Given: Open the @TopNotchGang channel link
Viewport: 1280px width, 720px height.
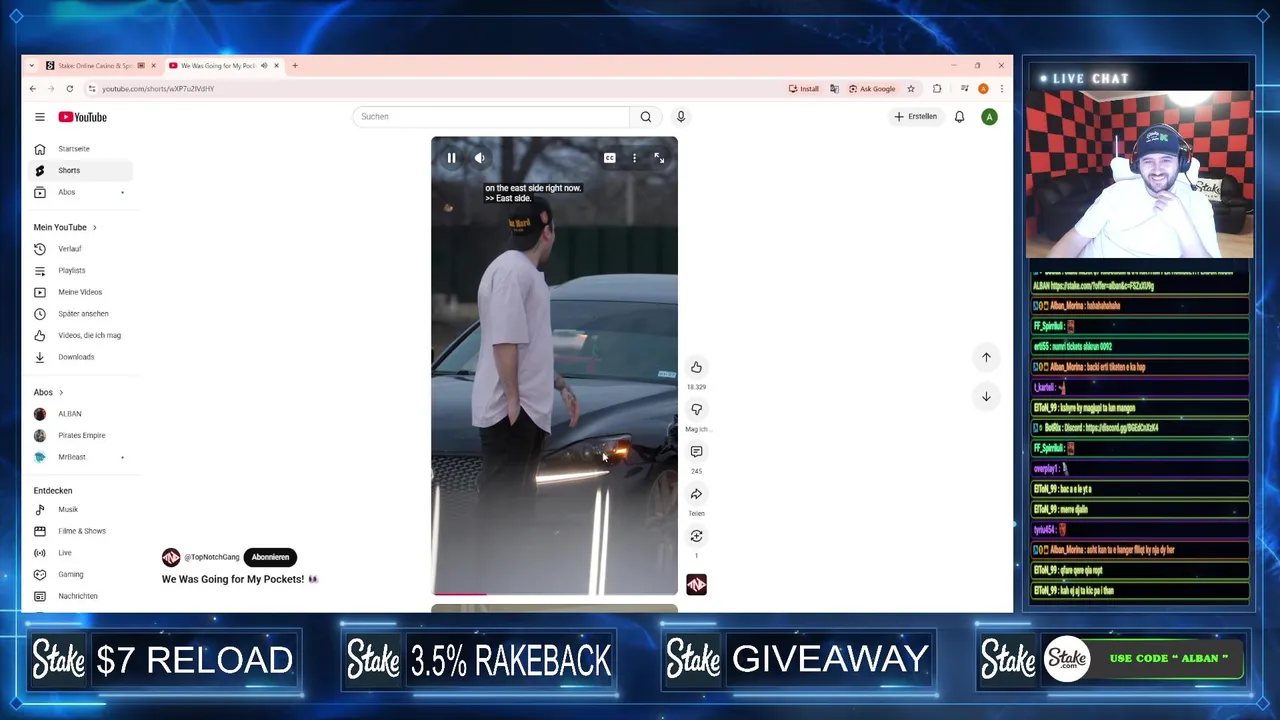Looking at the screenshot, I should tap(211, 557).
